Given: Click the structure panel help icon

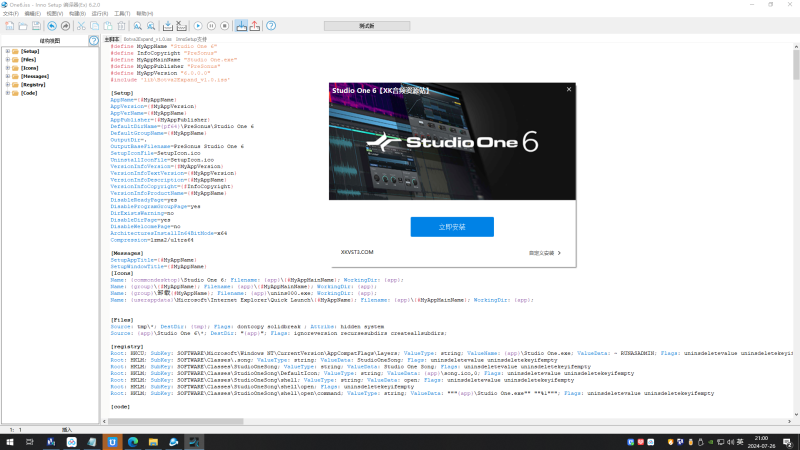Looking at the screenshot, I should (93, 41).
